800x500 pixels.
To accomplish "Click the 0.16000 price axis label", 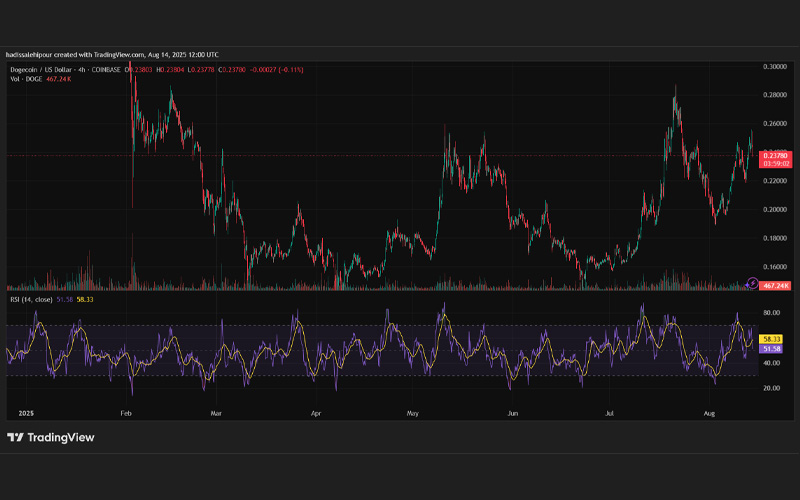I will pyautogui.click(x=774, y=266).
